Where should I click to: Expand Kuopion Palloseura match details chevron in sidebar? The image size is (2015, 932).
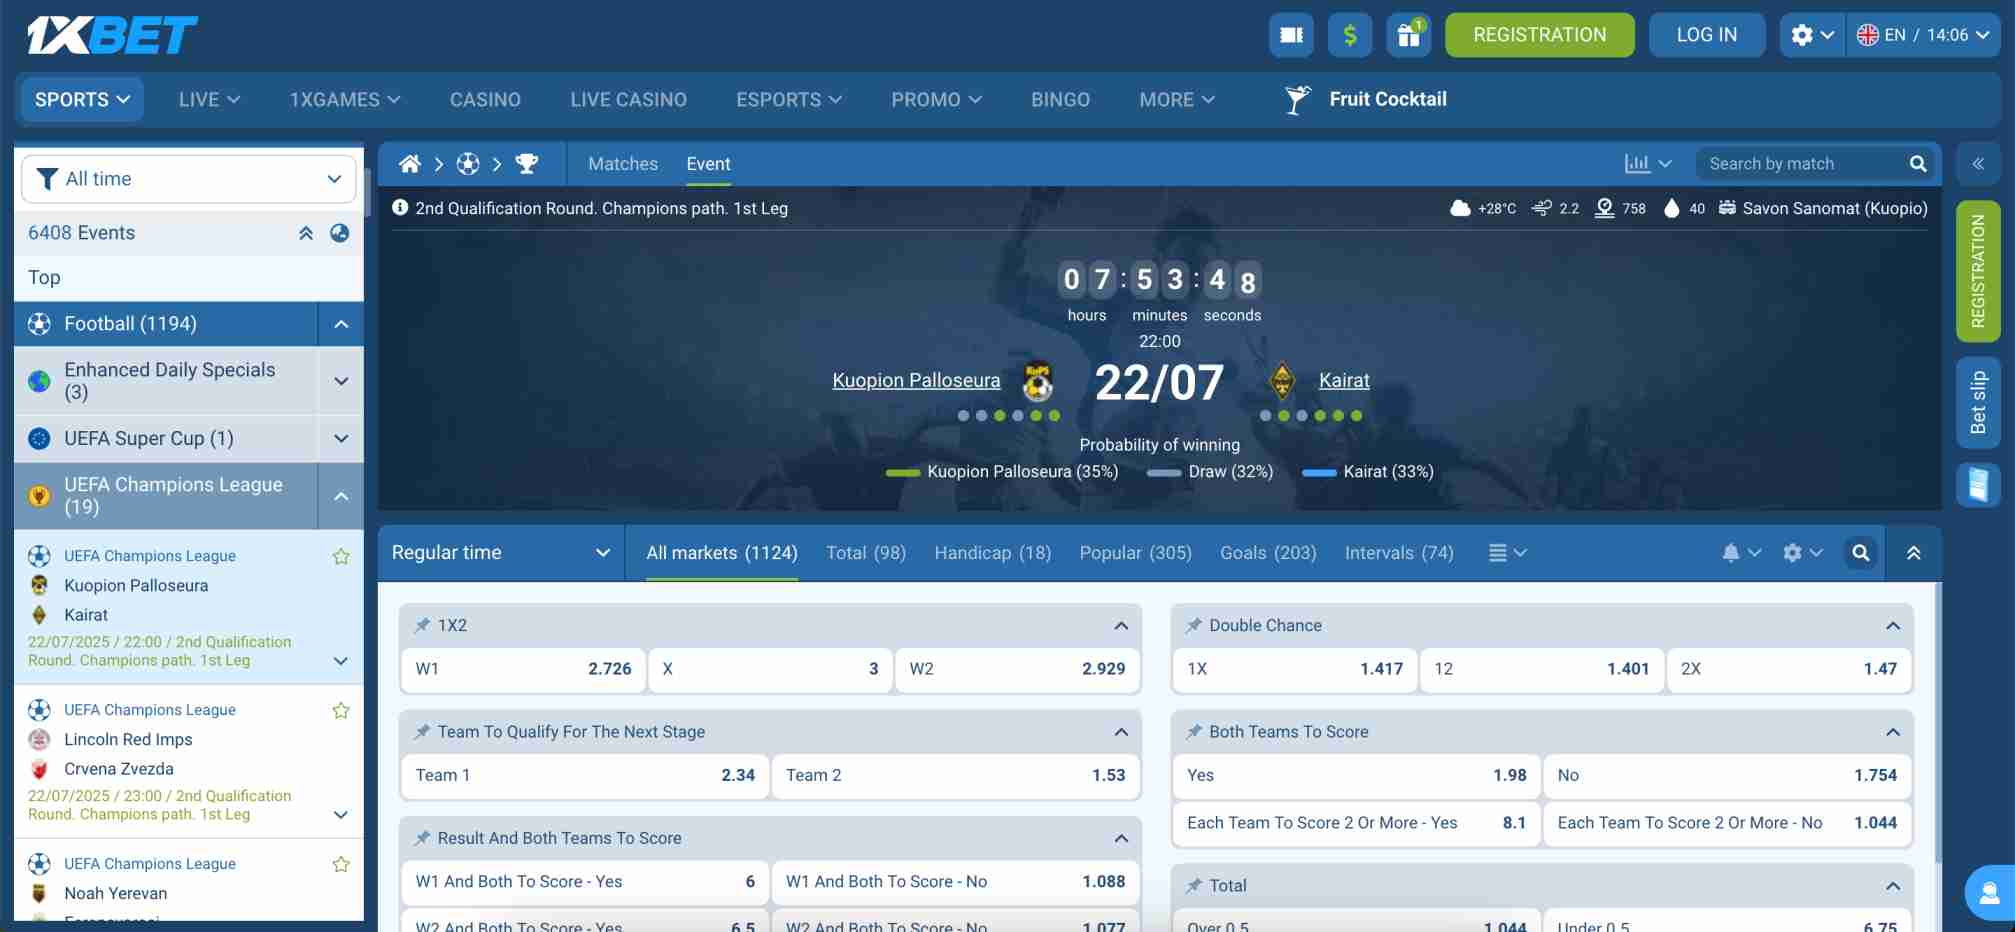click(341, 661)
